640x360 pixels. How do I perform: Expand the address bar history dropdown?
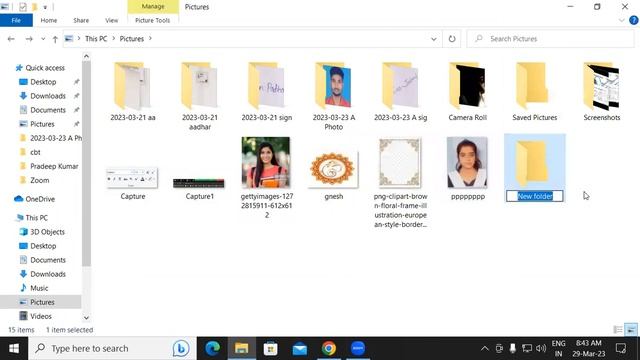[x=433, y=39]
